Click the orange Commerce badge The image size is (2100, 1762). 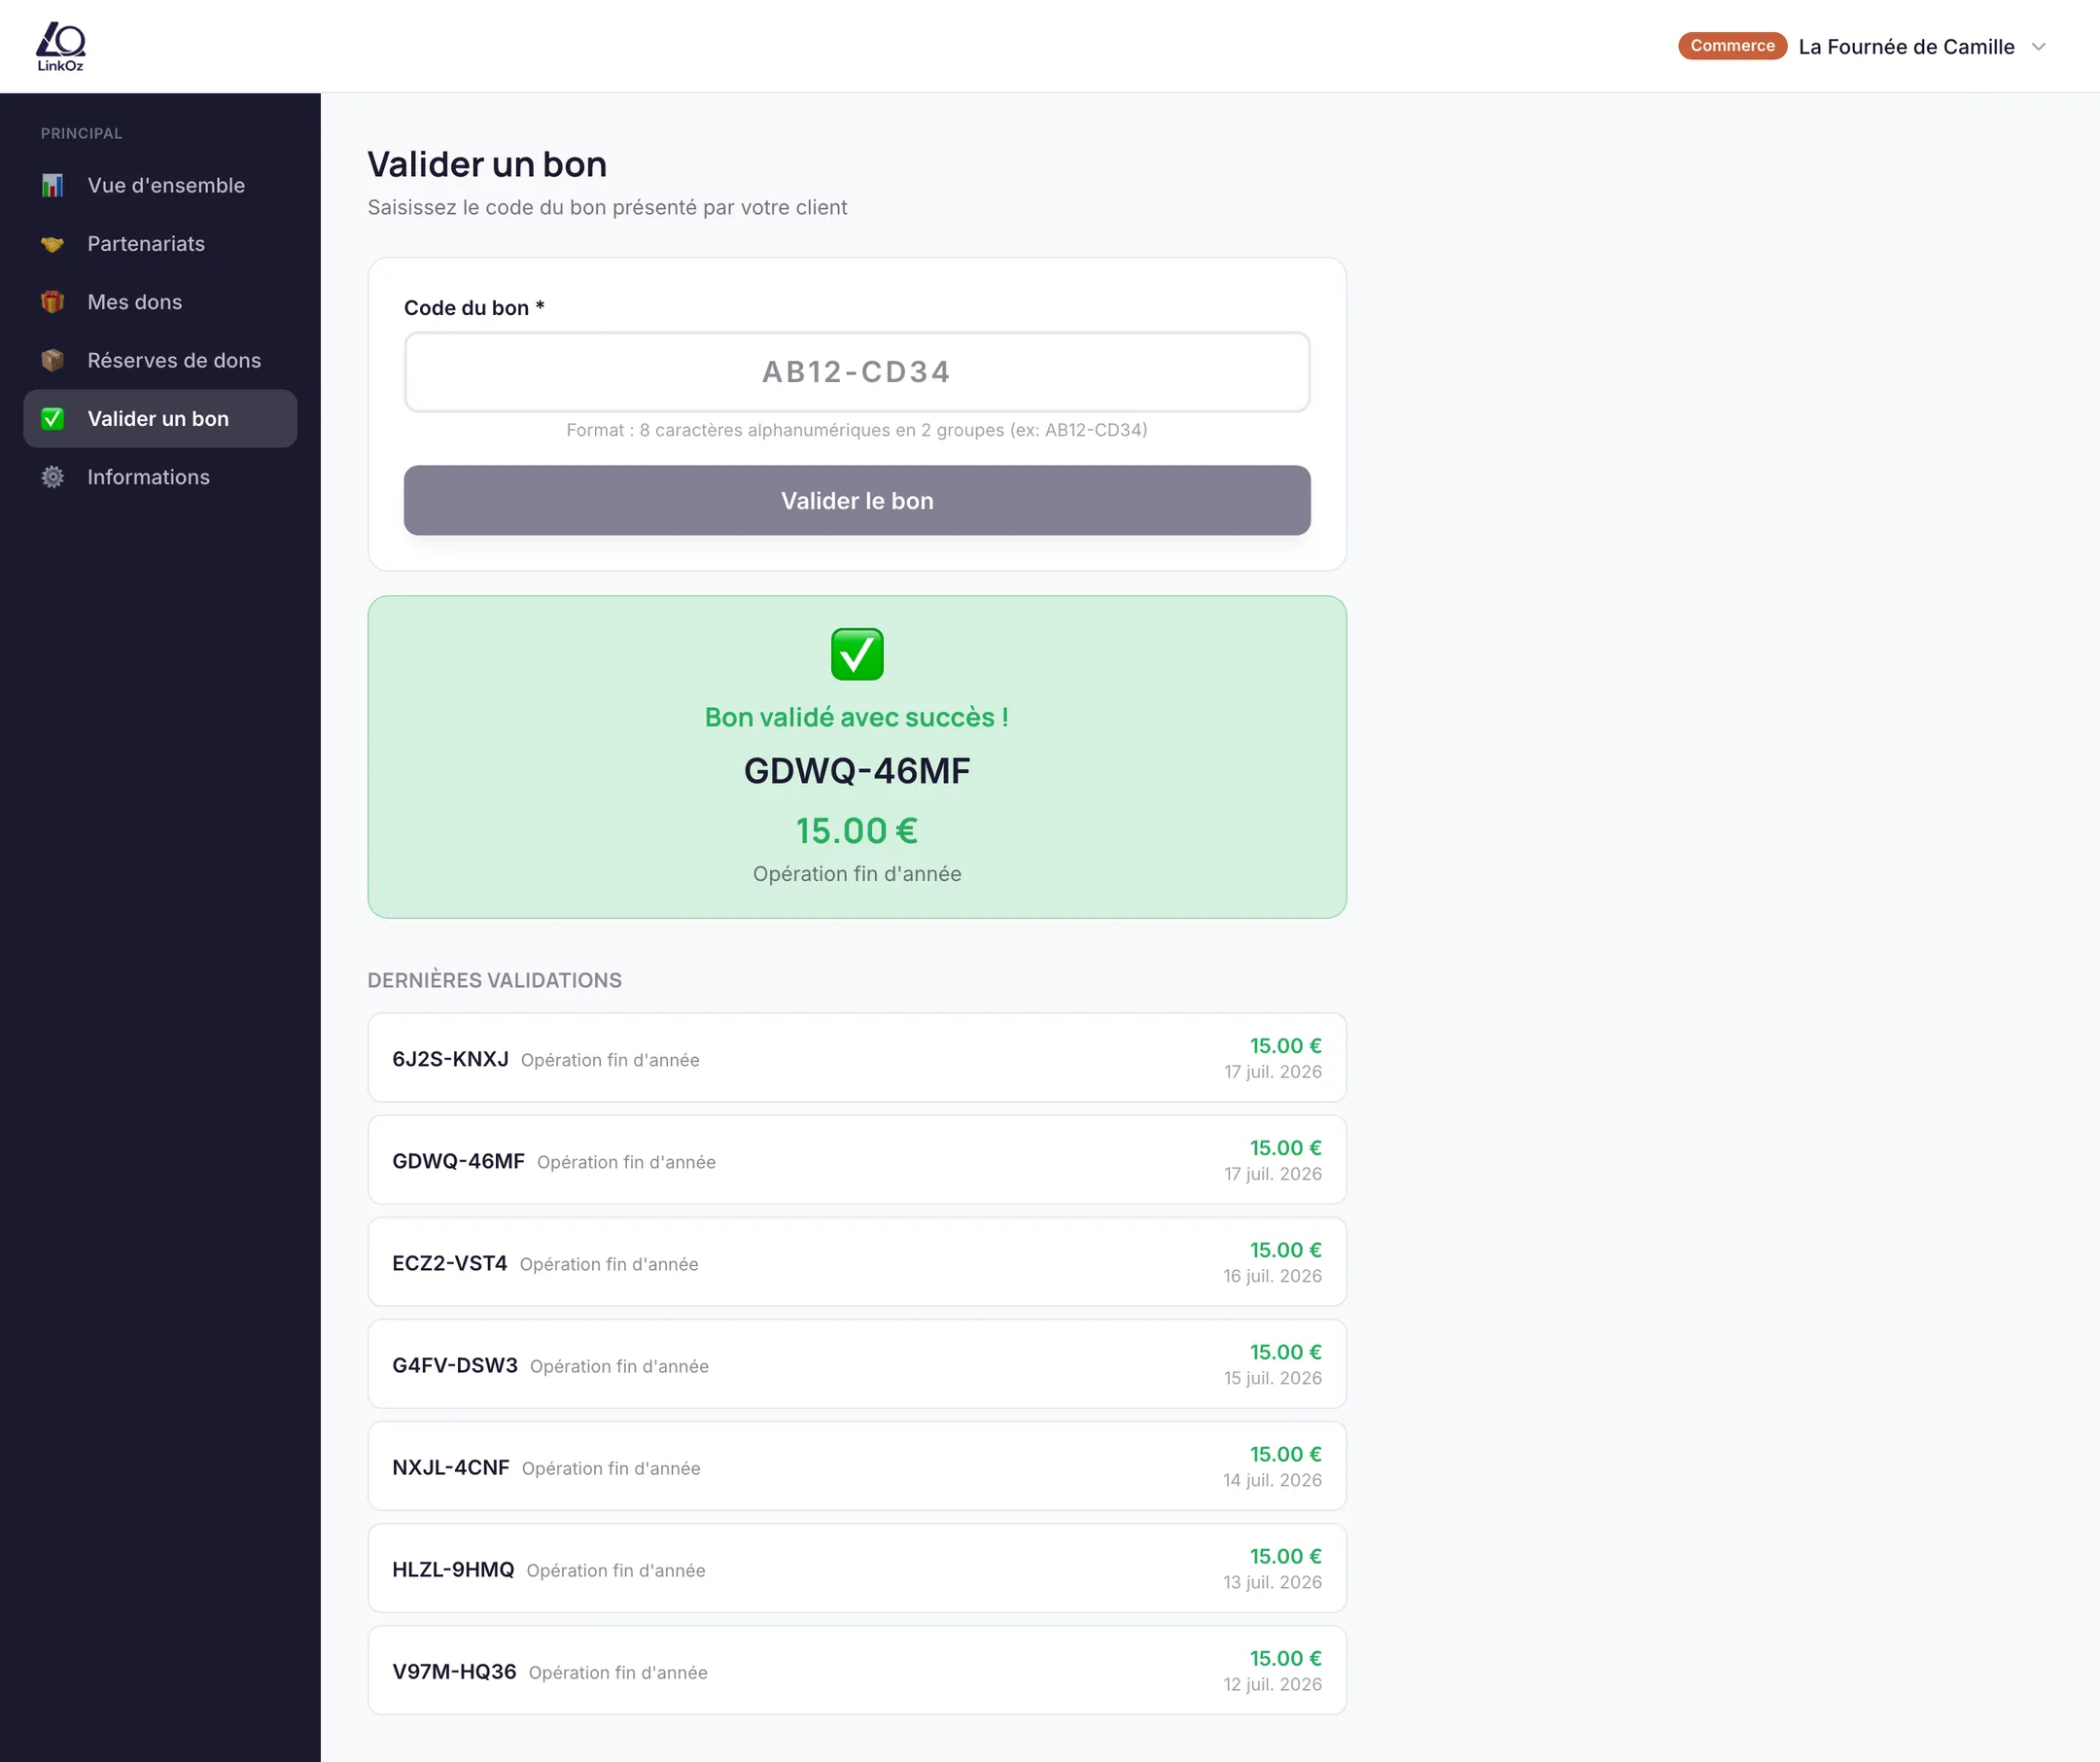coord(1732,46)
